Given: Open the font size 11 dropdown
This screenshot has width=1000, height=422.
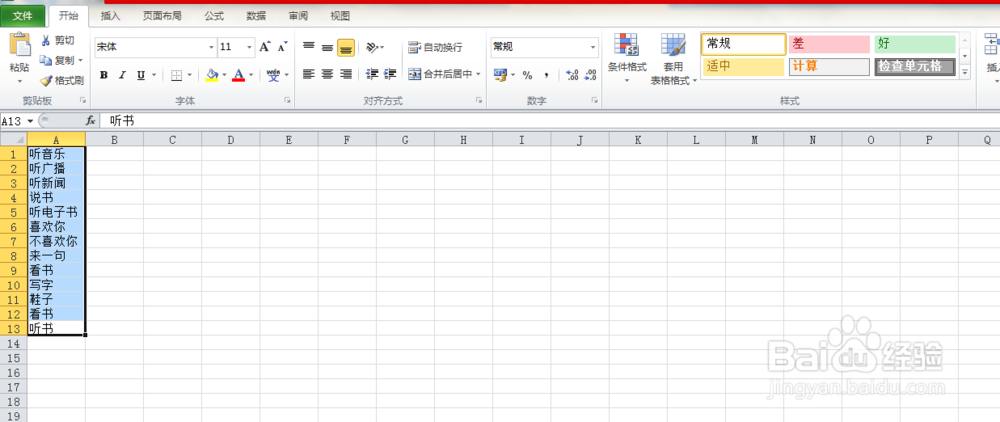Looking at the screenshot, I should pos(249,47).
